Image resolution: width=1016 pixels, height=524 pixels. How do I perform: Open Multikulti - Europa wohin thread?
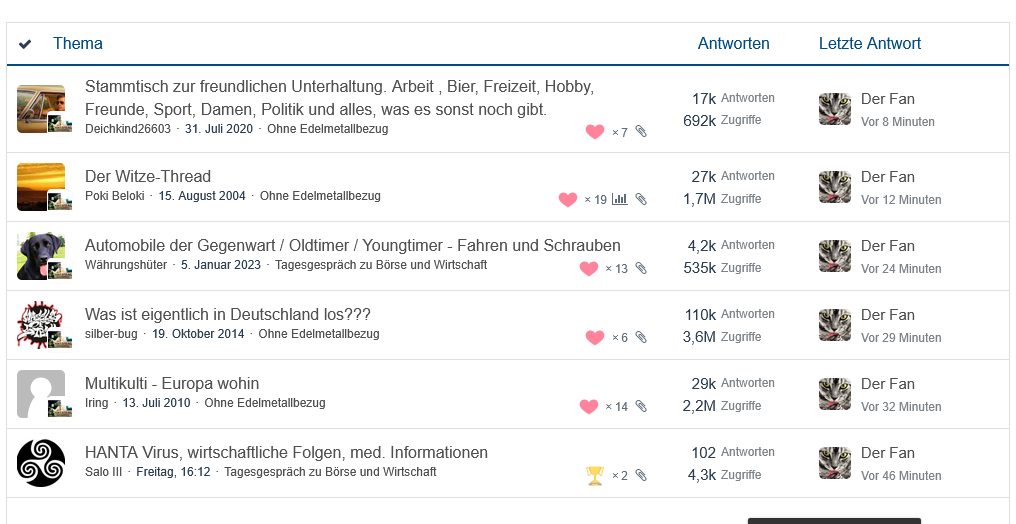click(x=172, y=383)
